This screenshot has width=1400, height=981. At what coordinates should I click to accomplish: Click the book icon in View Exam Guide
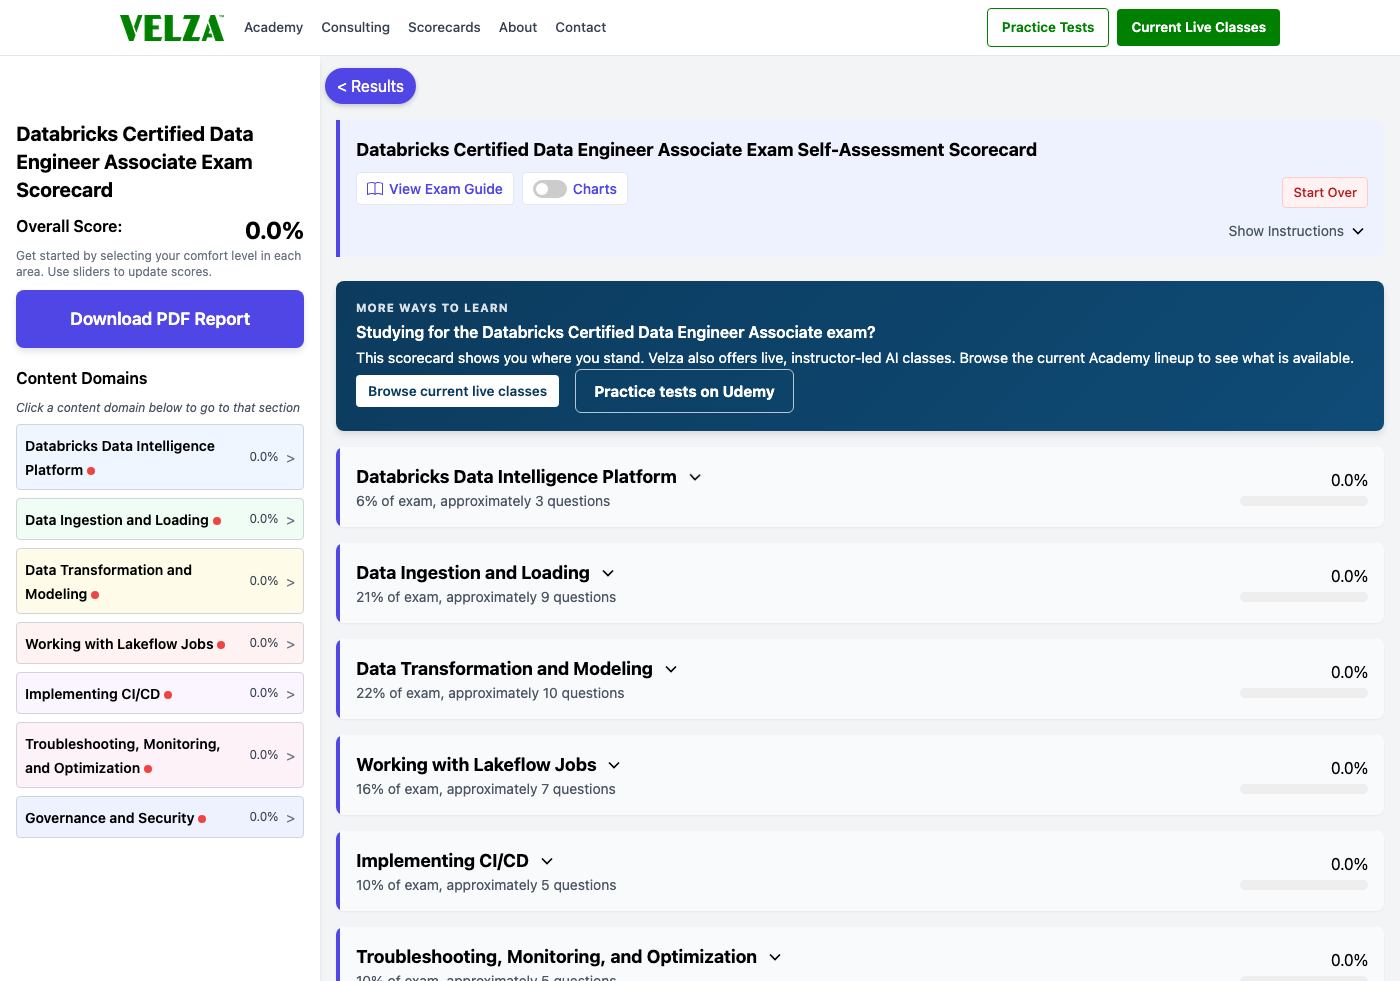coord(375,189)
